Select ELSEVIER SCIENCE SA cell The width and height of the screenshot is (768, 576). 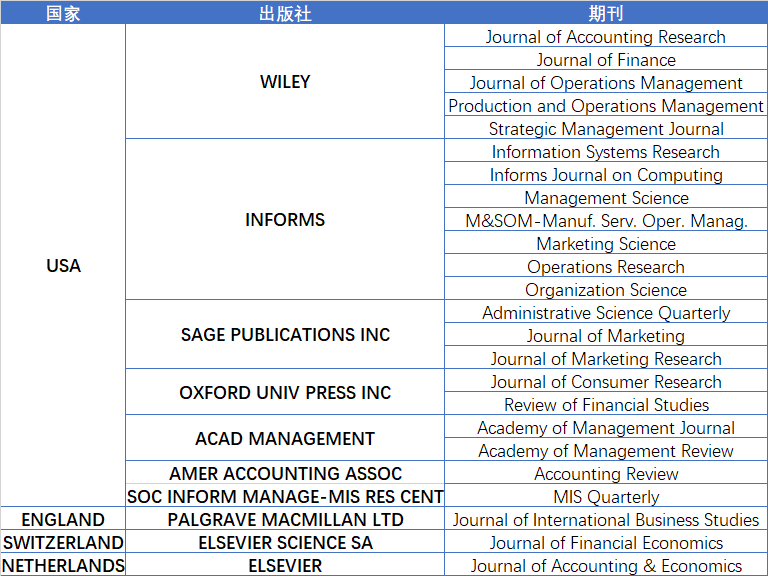click(285, 542)
